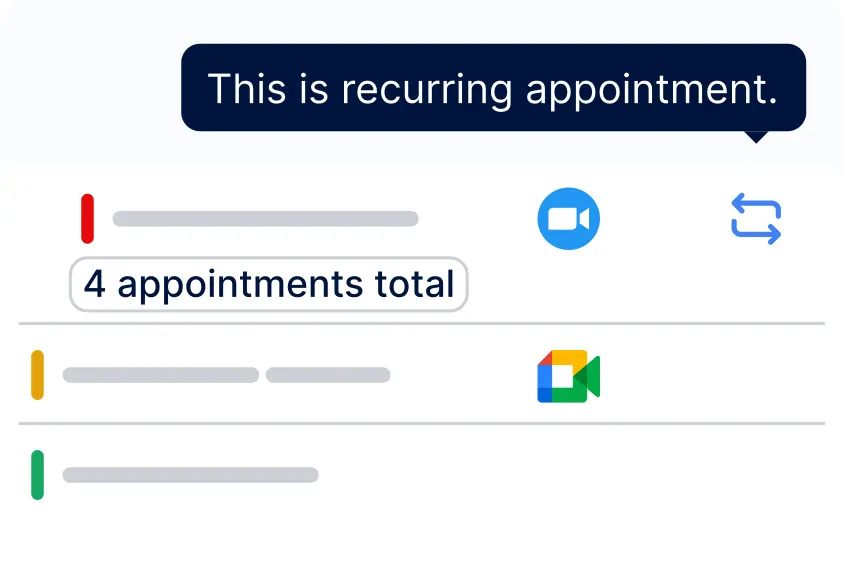Click the yellow appointment color marker
This screenshot has width=843, height=562.
37,375
